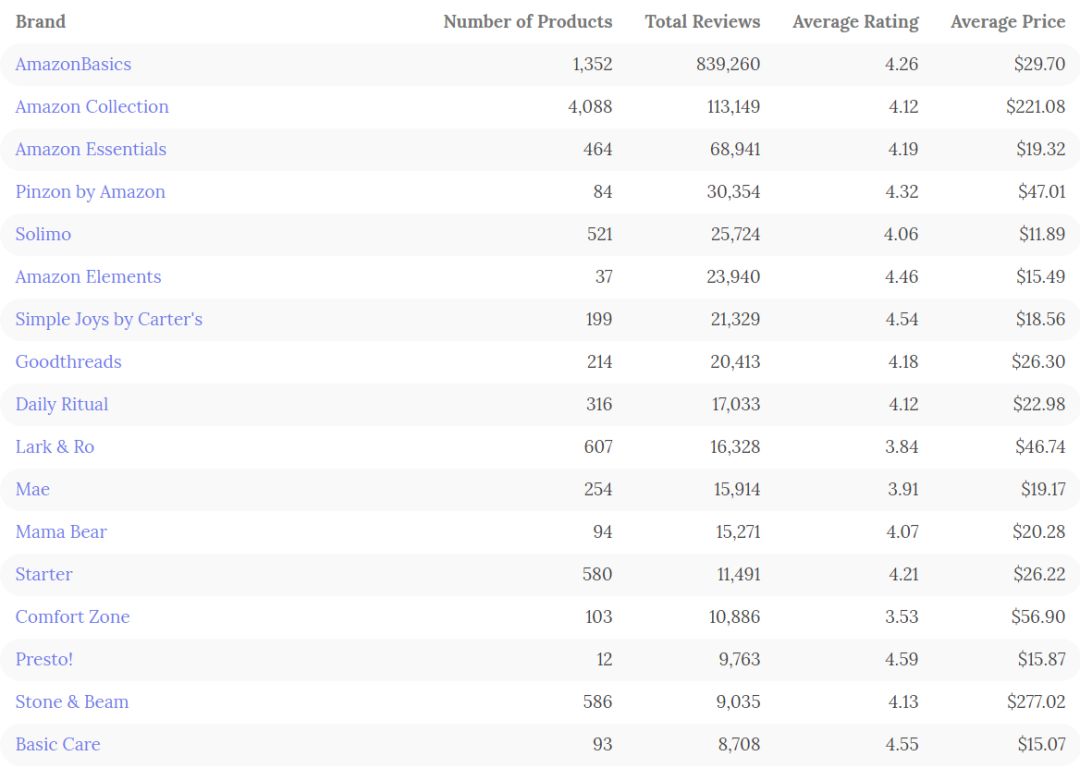Select the 3.84 average rating cell
1080x768 pixels.
tap(902, 447)
